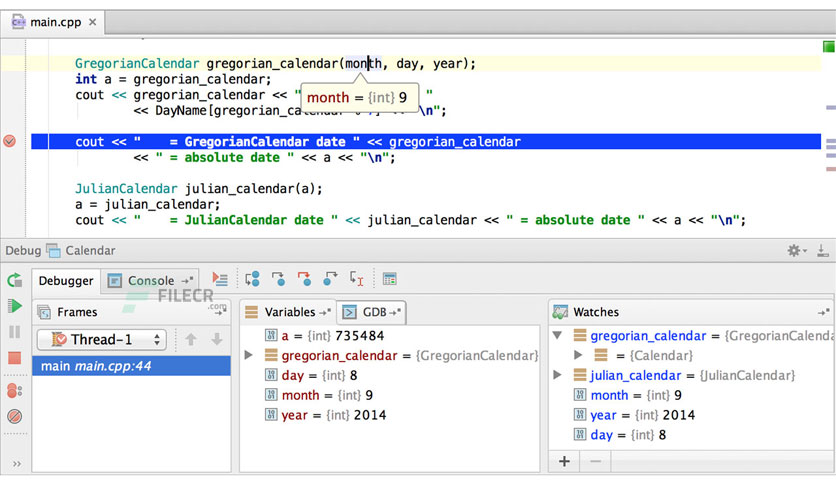Click previous frame up arrow
The height and width of the screenshot is (484, 836).
(191, 340)
